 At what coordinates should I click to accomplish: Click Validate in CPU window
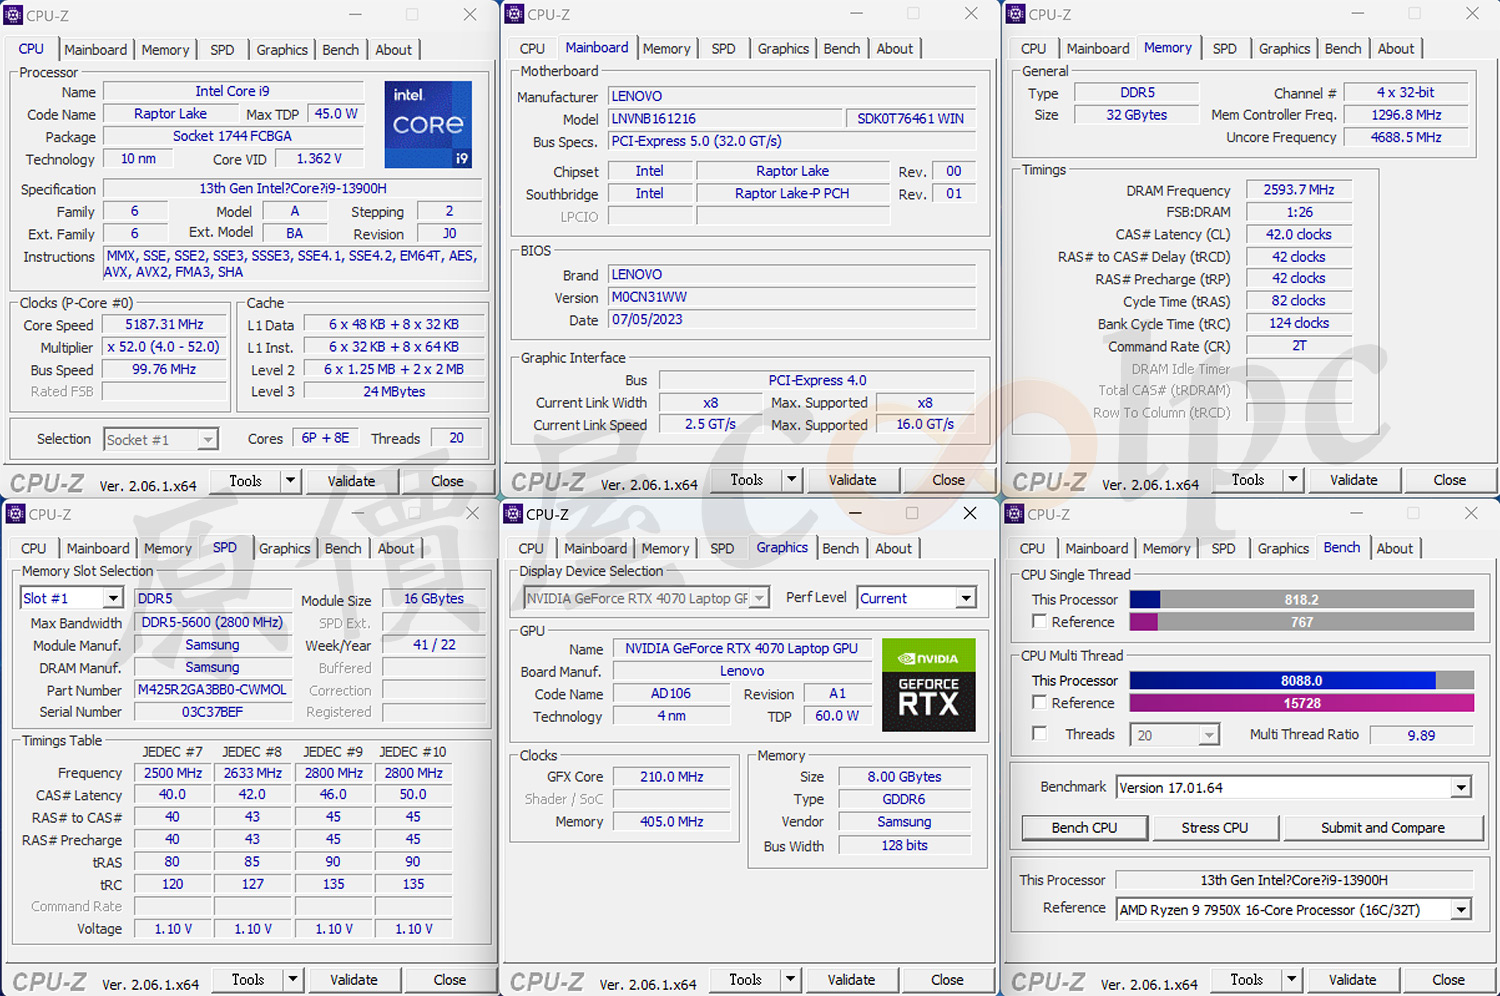(x=351, y=481)
